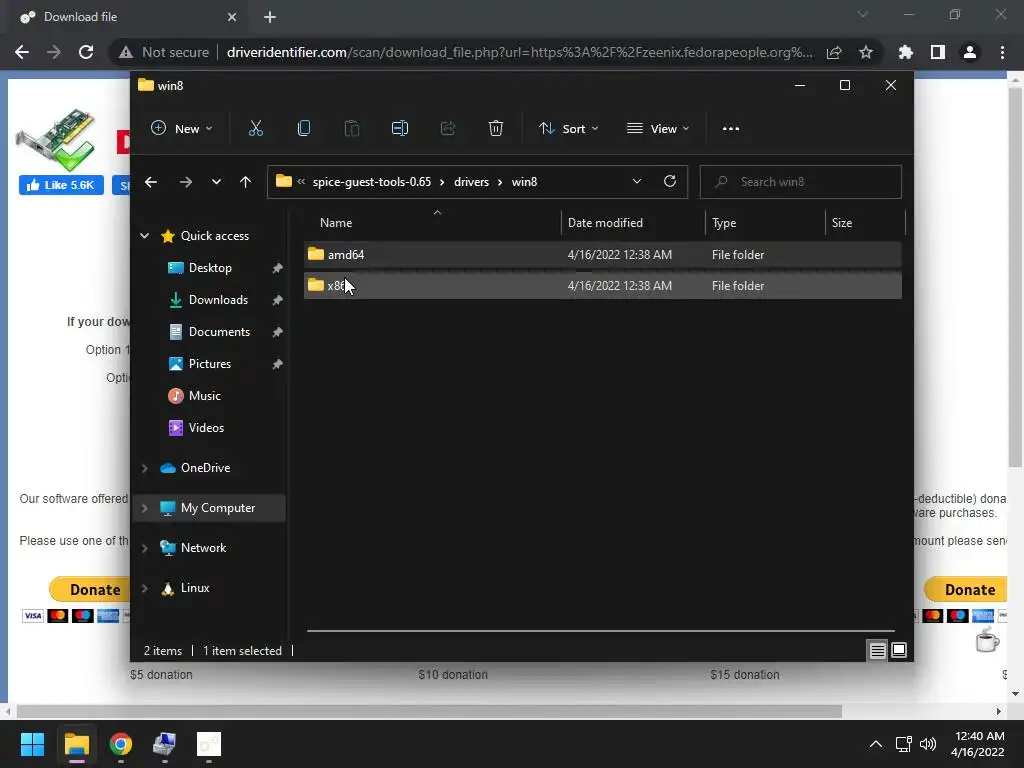The width and height of the screenshot is (1024, 768).
Task: Bookmark this page with star icon
Action: click(866, 52)
